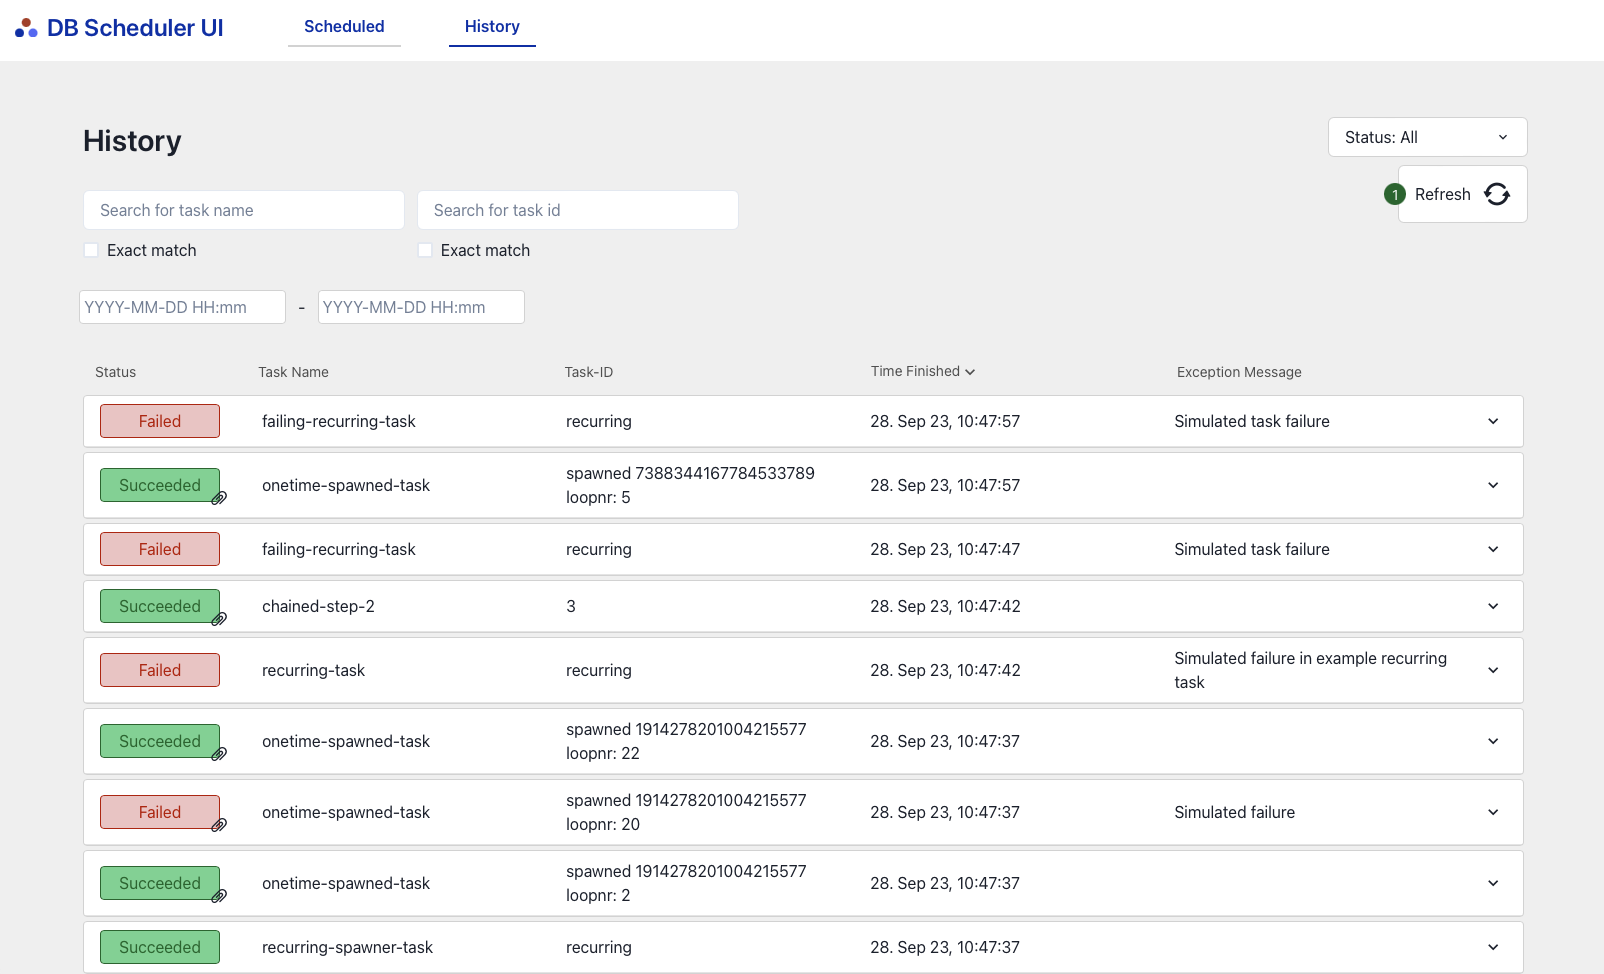Click Simulated failure in example recurring task message
Image resolution: width=1604 pixels, height=974 pixels.
[1310, 670]
